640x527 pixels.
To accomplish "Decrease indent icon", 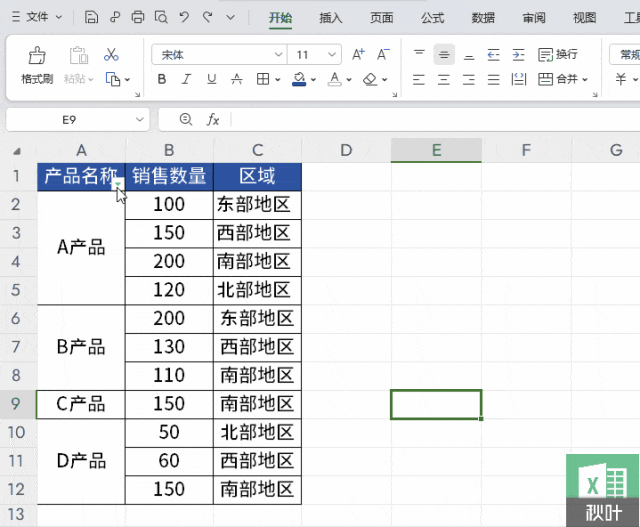I will 493,54.
